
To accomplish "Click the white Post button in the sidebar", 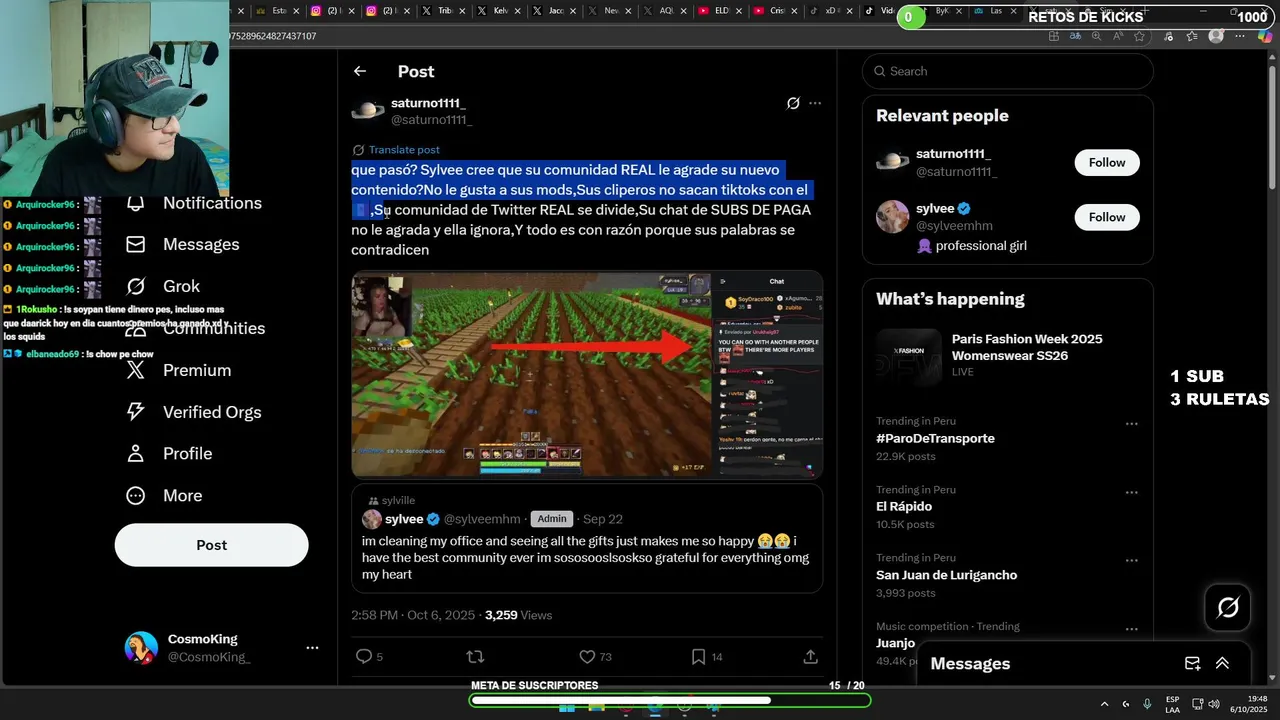I will pos(212,545).
